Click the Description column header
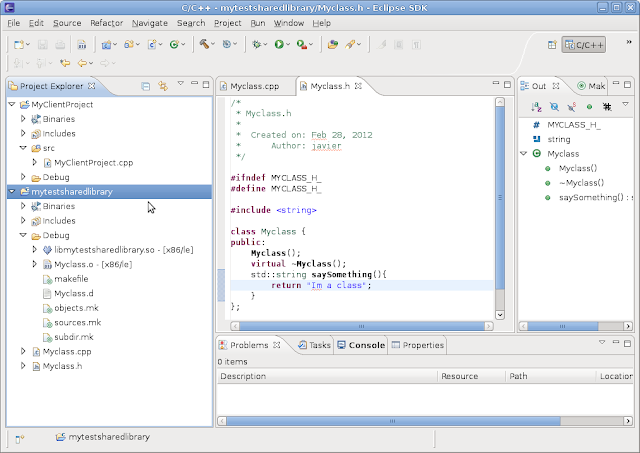Image resolution: width=640 pixels, height=453 pixels. pos(327,376)
